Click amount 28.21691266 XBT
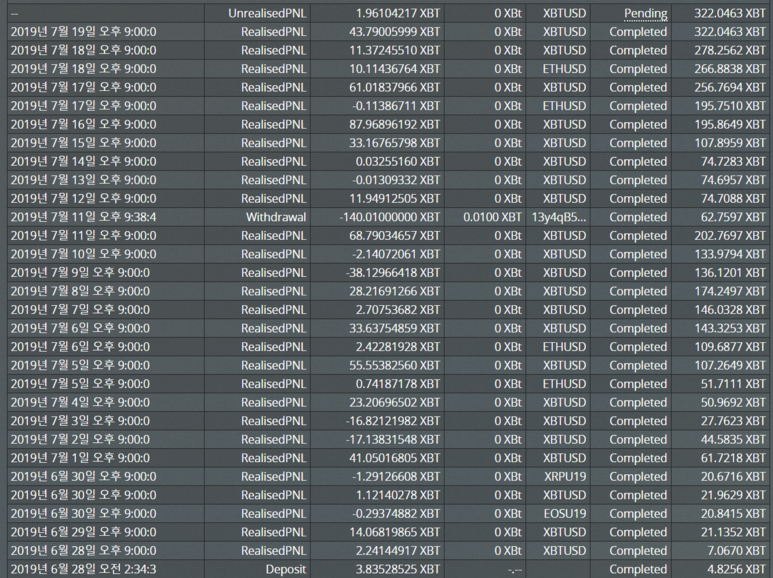773x578 pixels. 394,291
